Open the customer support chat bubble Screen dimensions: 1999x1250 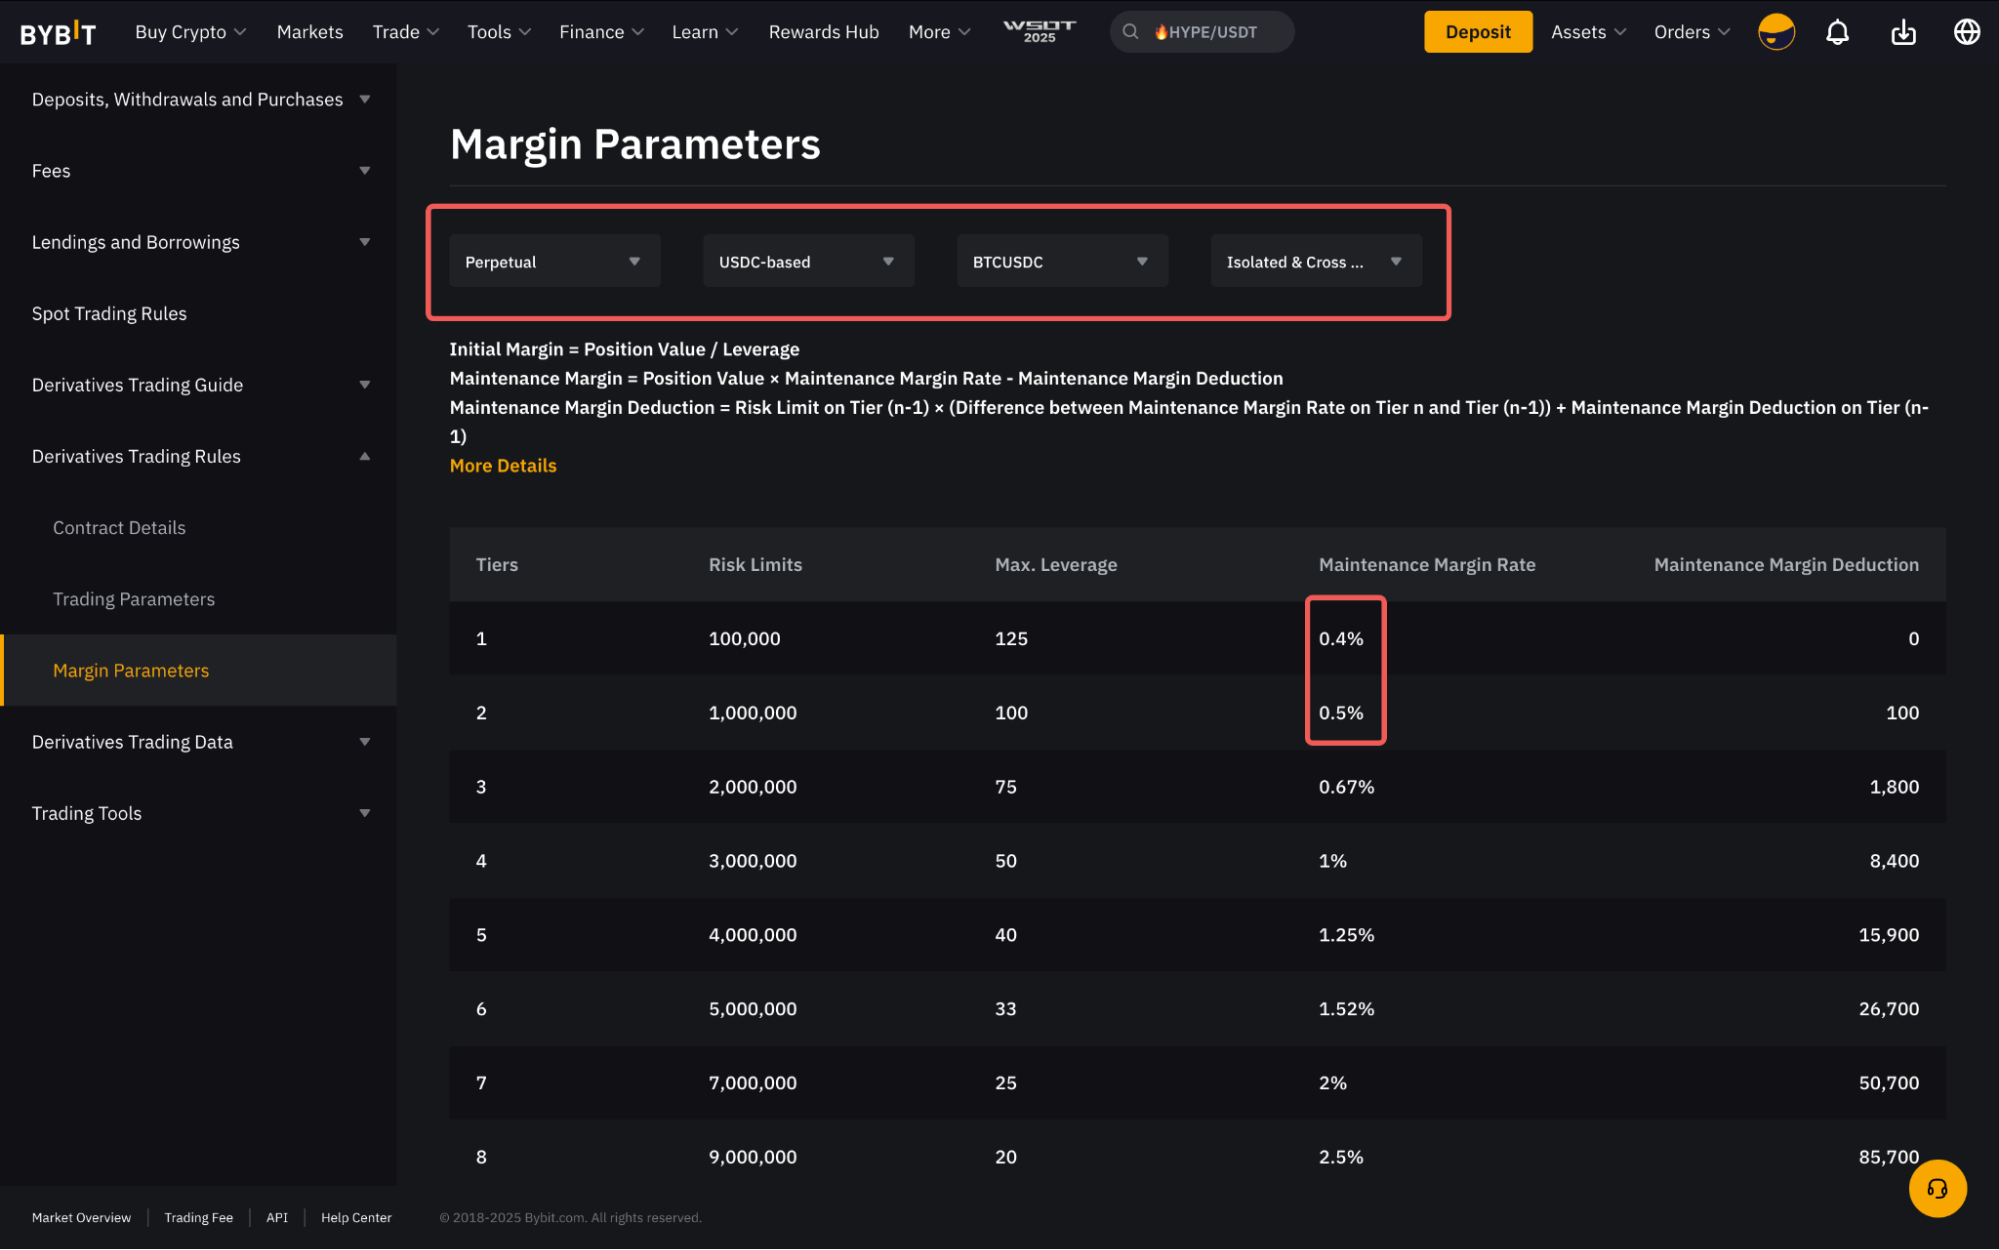pos(1937,1188)
